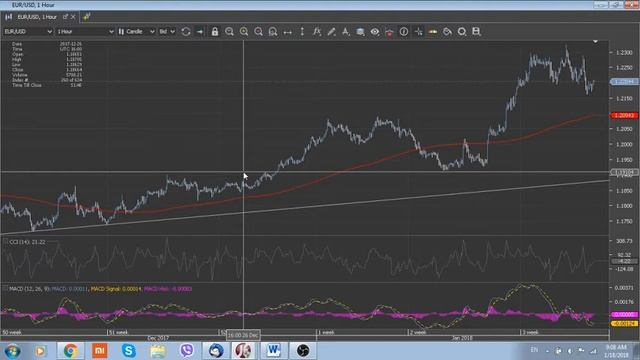Open Viber from the taskbar
Viewport: 640px width, 360px height.
[x=187, y=351]
